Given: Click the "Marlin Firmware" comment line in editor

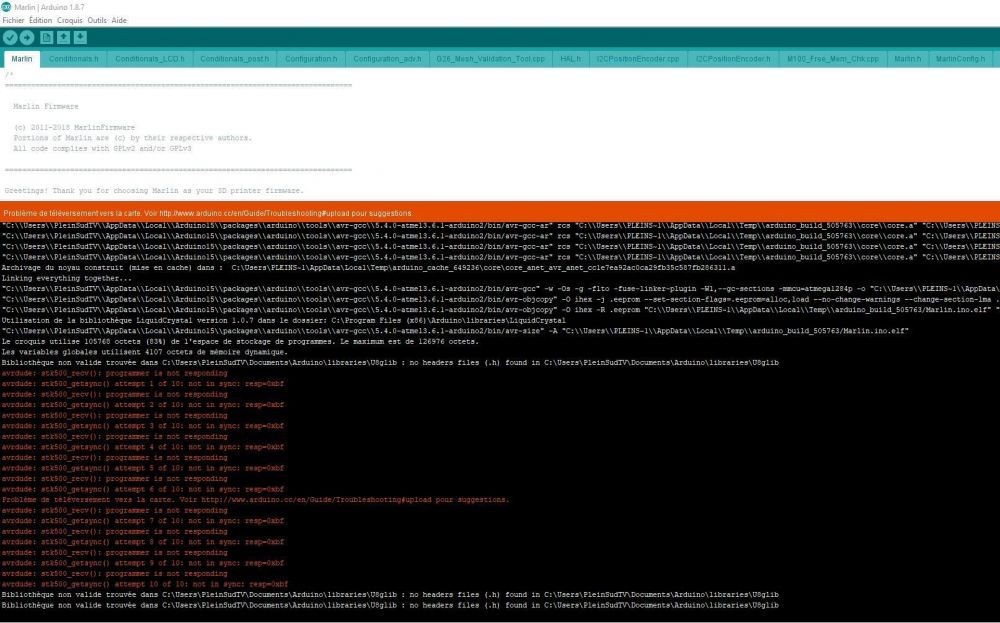Looking at the screenshot, I should pos(46,106).
